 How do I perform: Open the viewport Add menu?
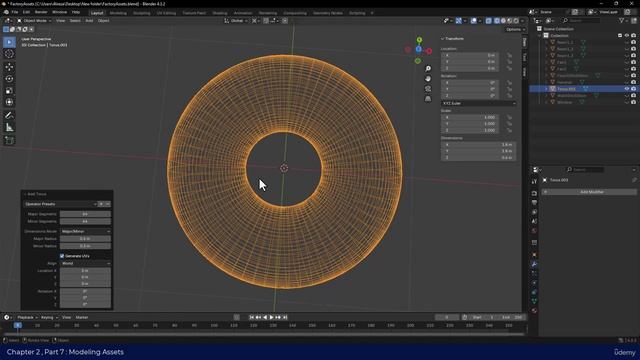click(89, 20)
